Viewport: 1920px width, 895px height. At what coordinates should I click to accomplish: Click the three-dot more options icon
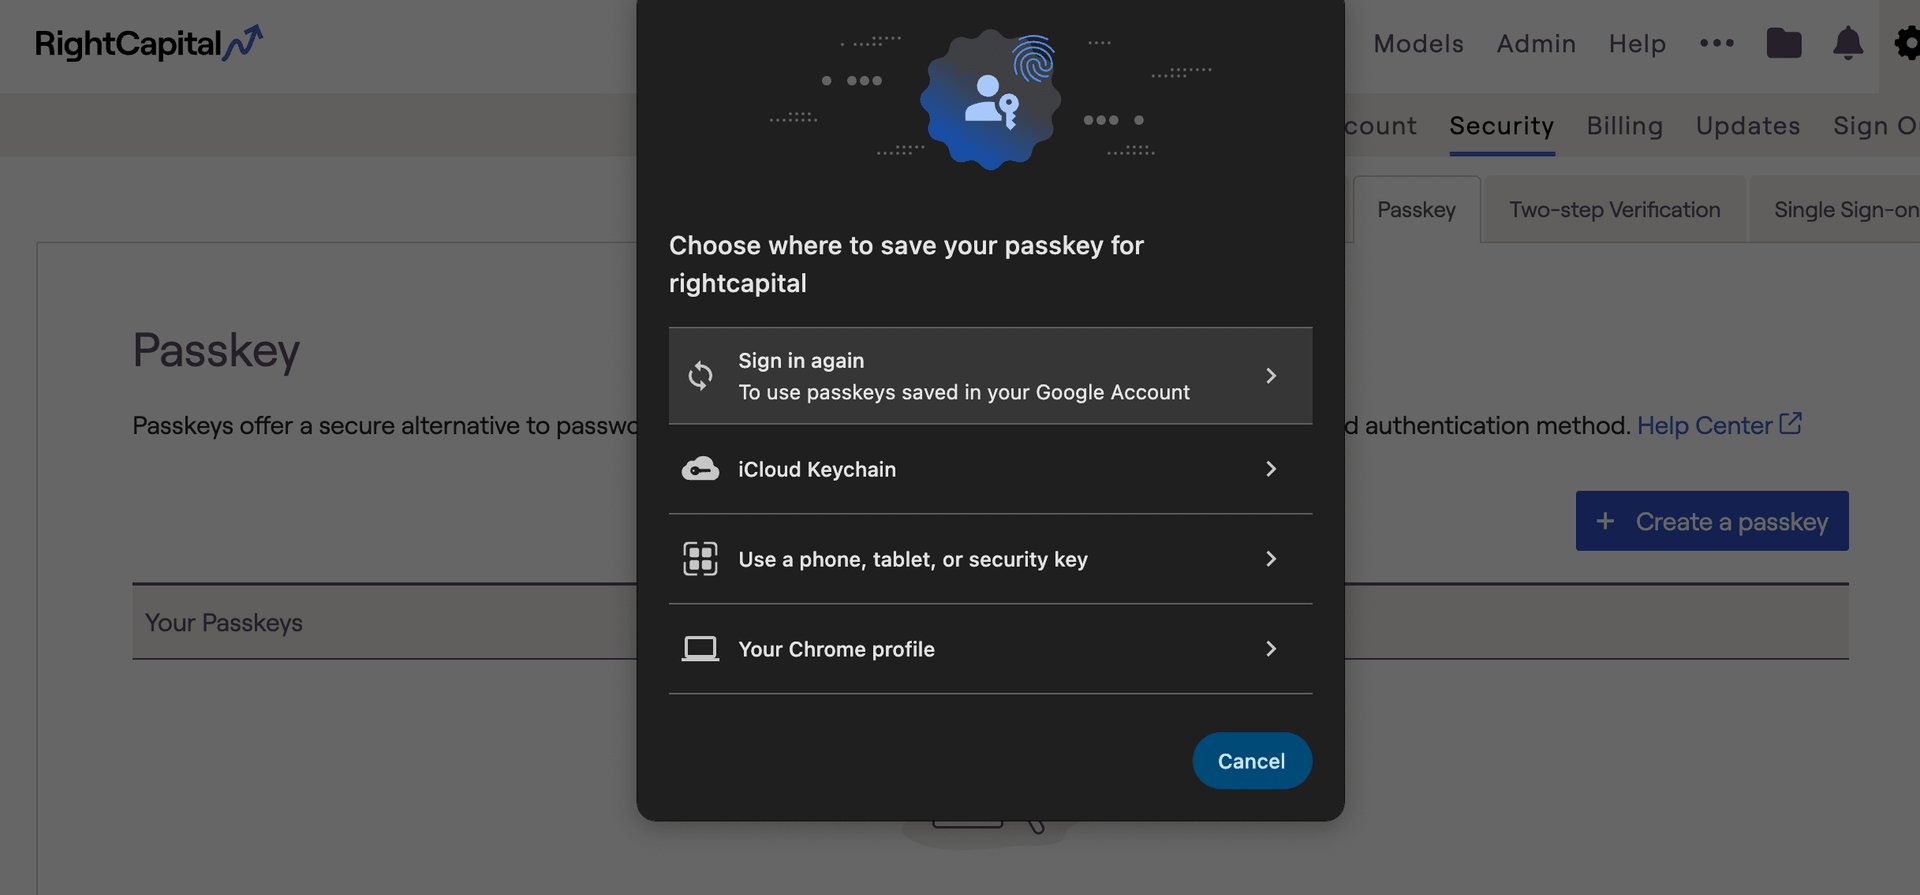1716,43
